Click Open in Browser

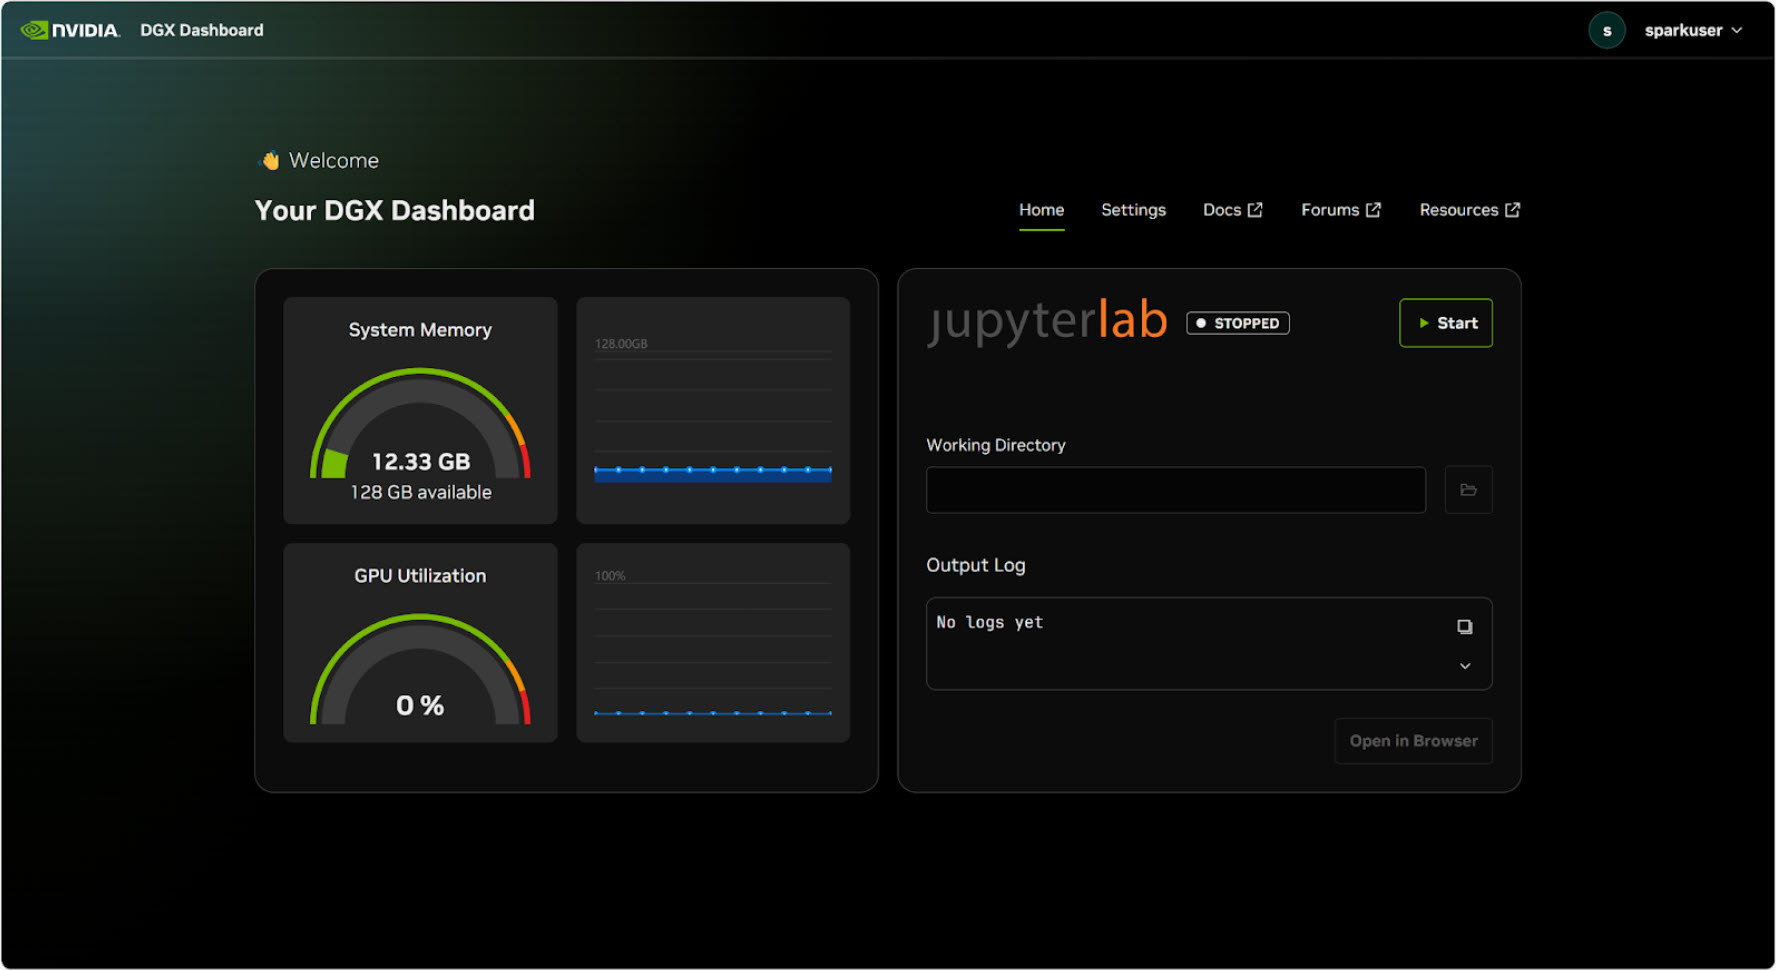click(x=1413, y=741)
